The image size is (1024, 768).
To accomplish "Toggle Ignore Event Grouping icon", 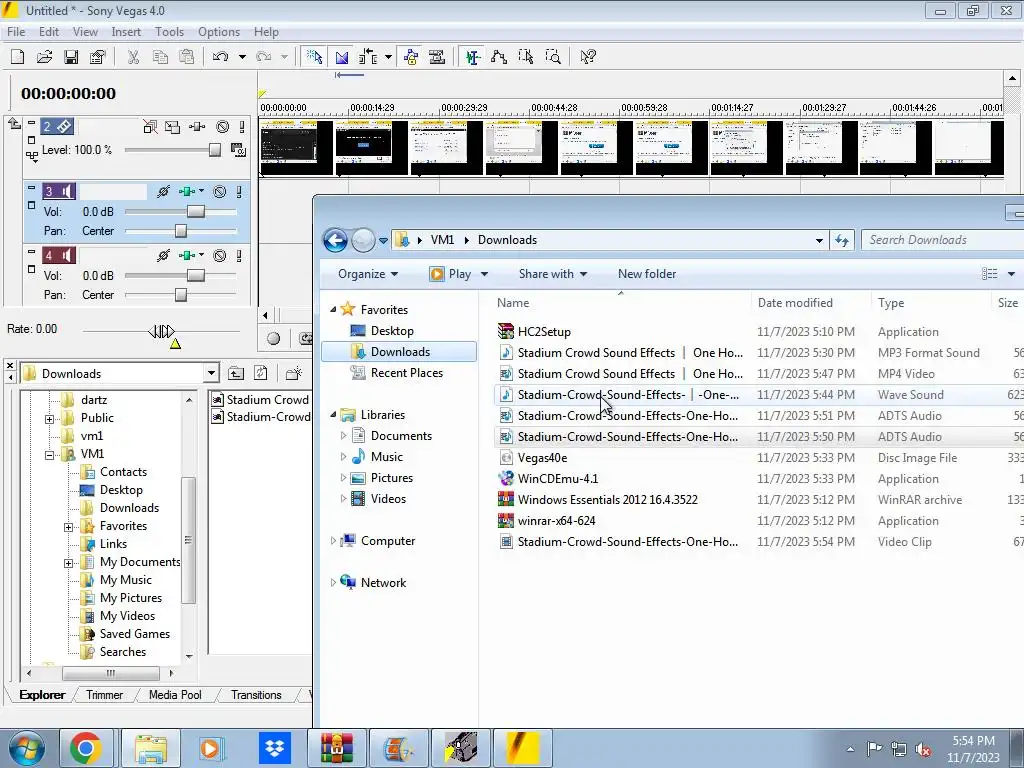I will coord(437,57).
